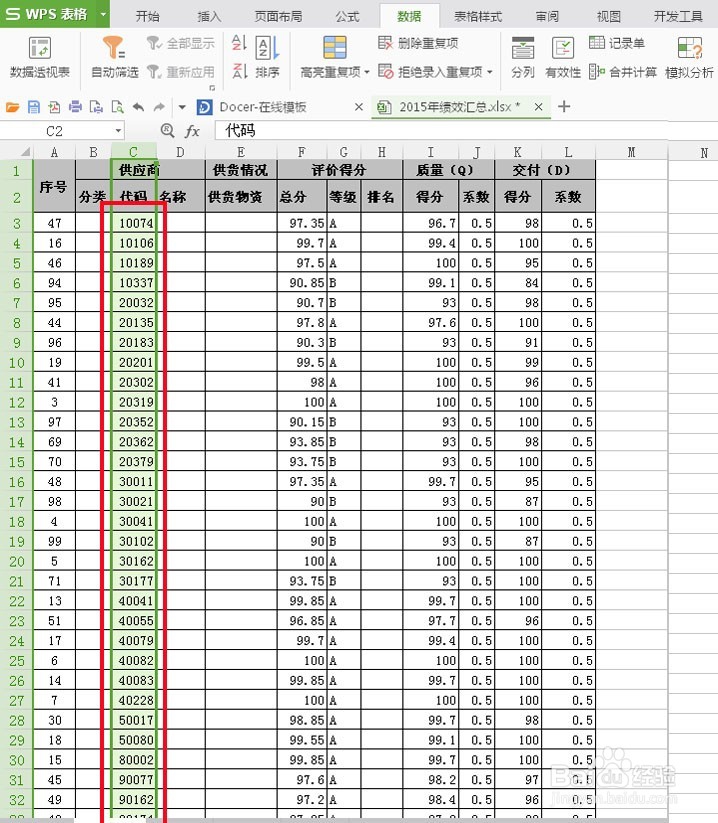Click the cell with code 20319
The height and width of the screenshot is (823, 718).
(x=134, y=402)
